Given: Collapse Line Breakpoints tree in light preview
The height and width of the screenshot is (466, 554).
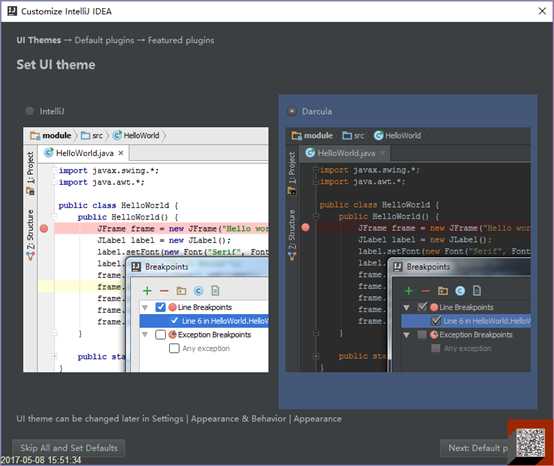Looking at the screenshot, I should pyautogui.click(x=145, y=307).
